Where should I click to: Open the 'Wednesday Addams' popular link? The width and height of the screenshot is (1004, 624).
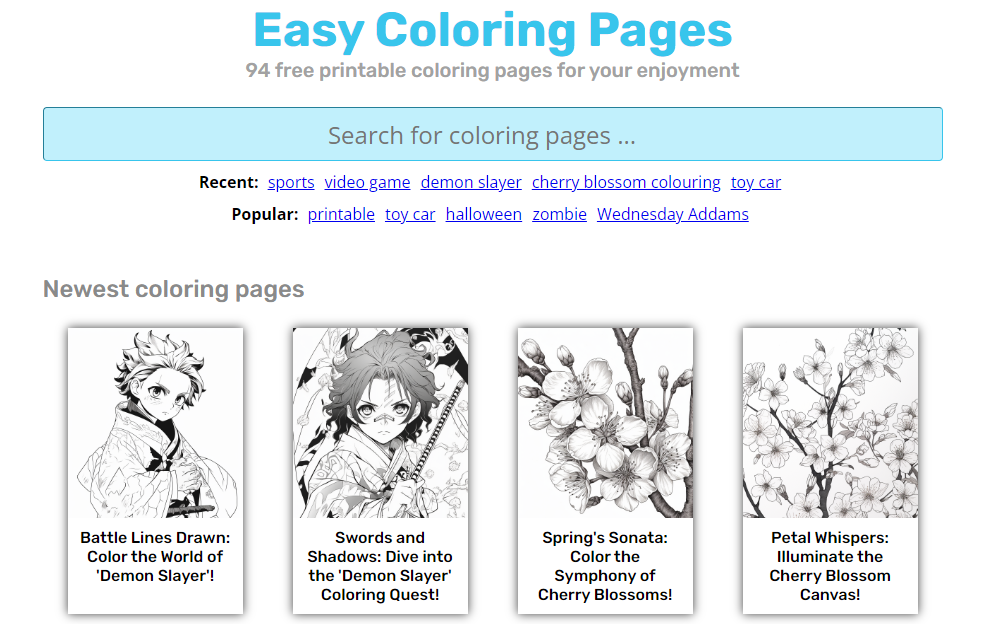coord(672,214)
